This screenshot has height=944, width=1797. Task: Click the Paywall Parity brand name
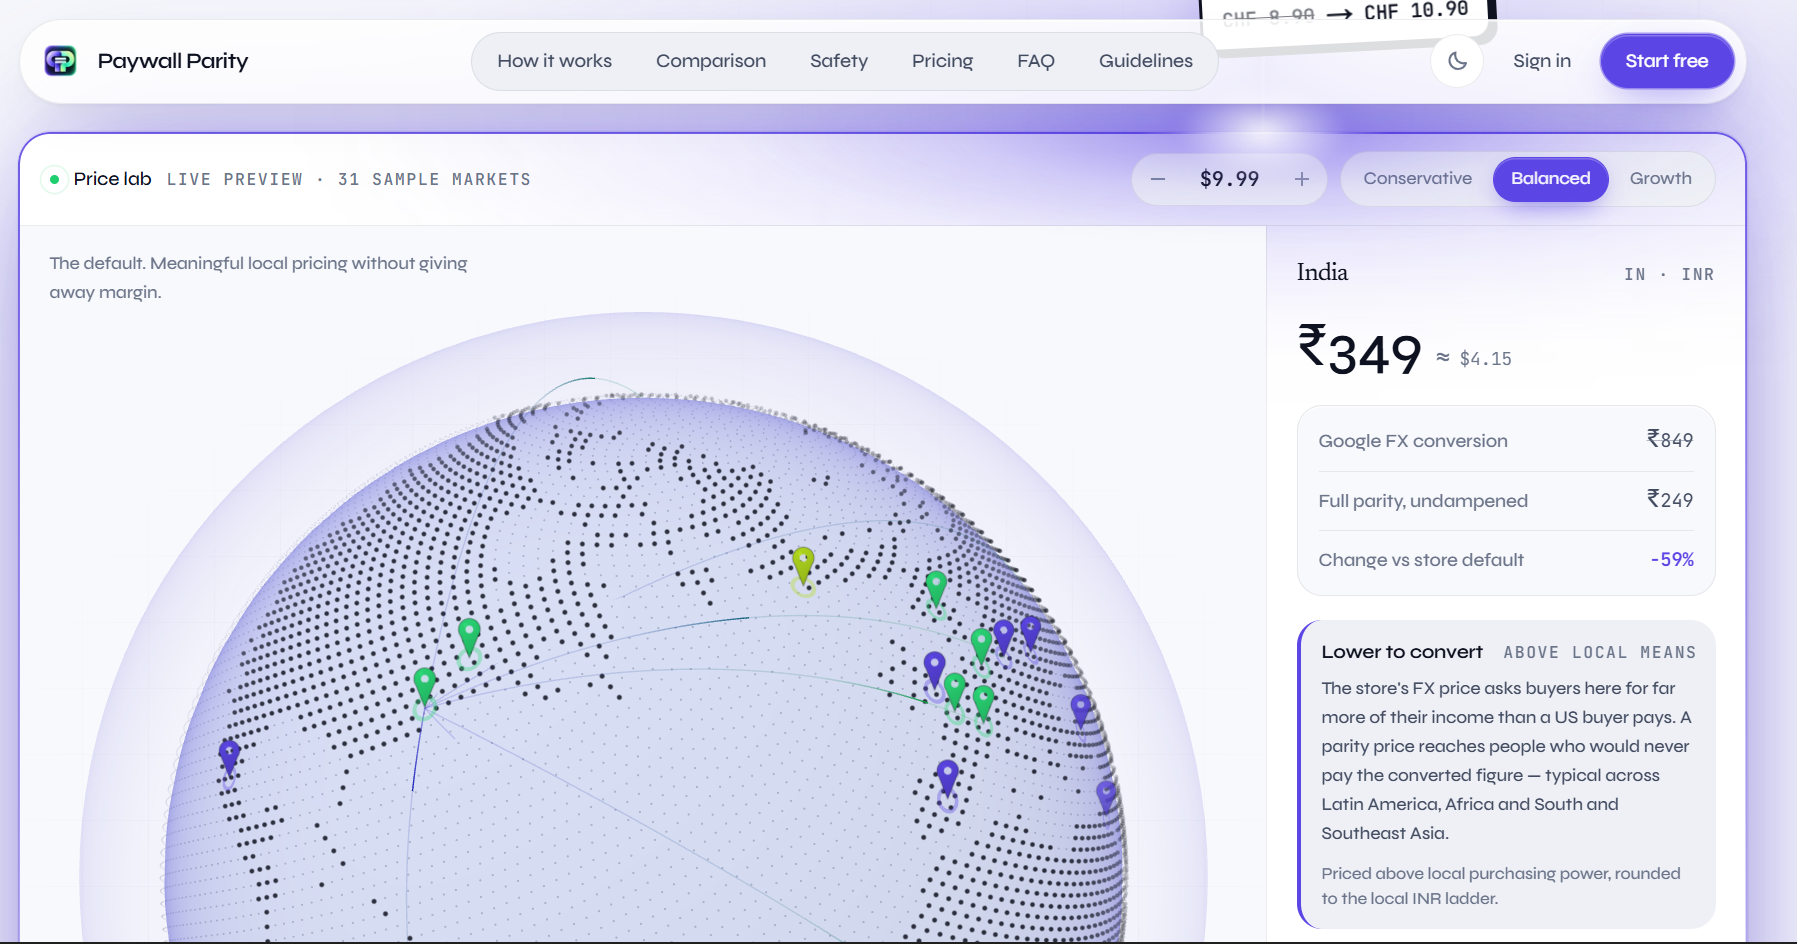coord(173,61)
